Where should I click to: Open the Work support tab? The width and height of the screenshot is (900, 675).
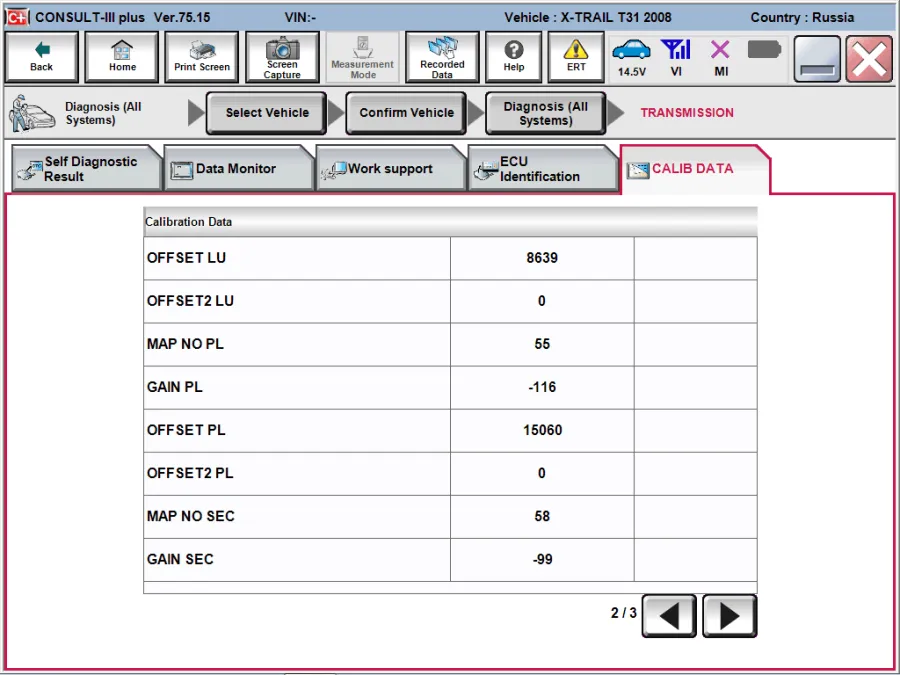(390, 169)
